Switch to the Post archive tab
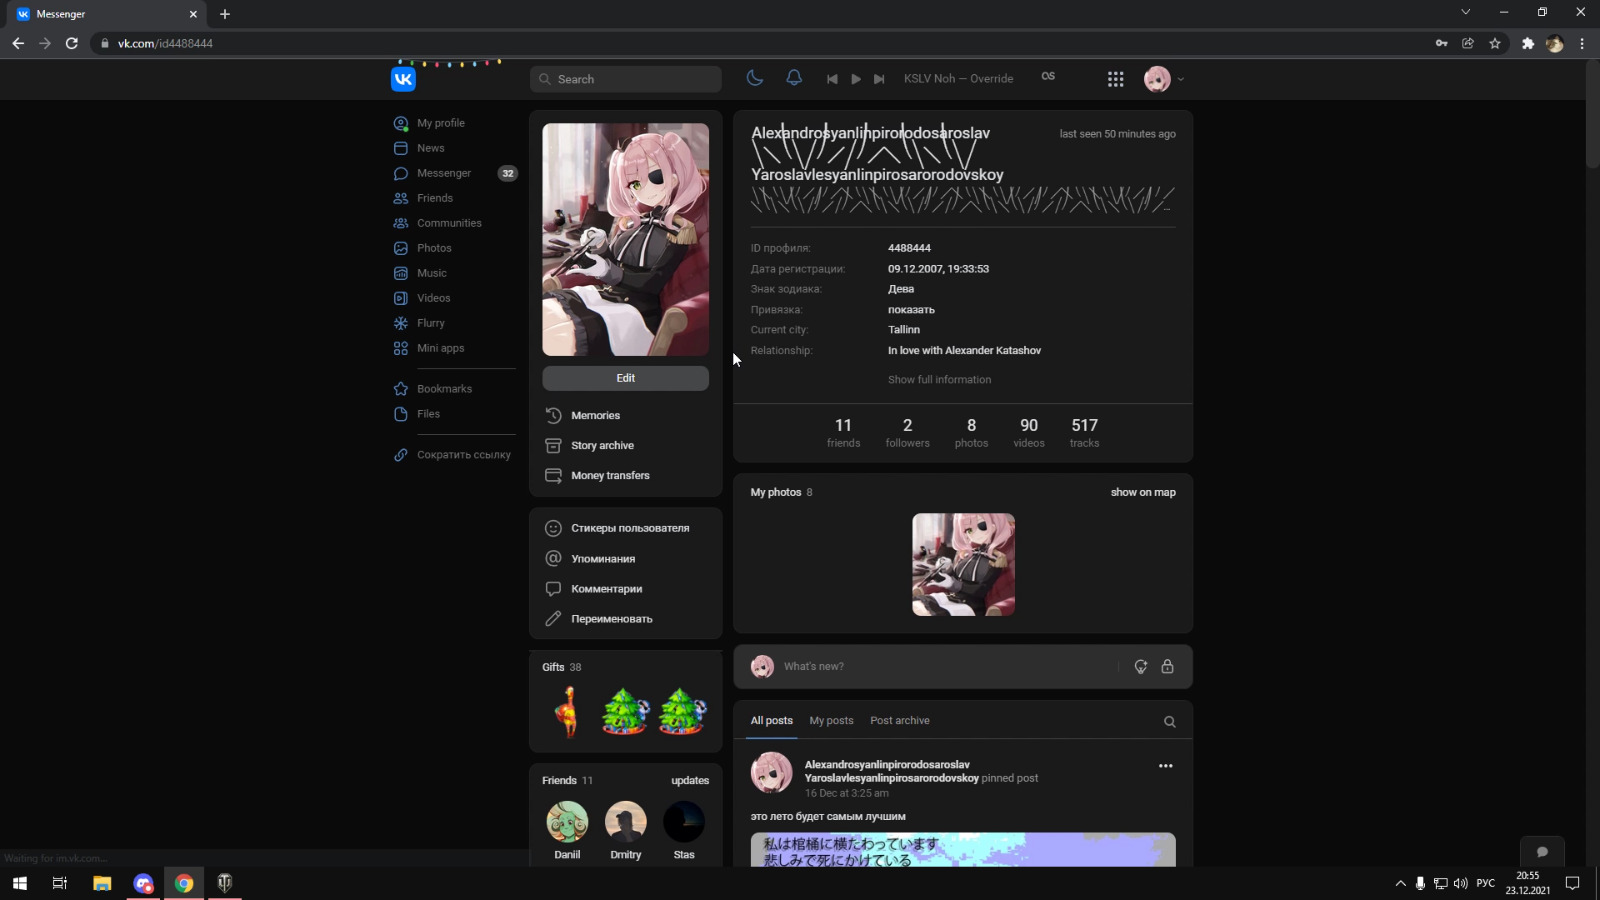Screen dimensions: 1600x900 [899, 721]
